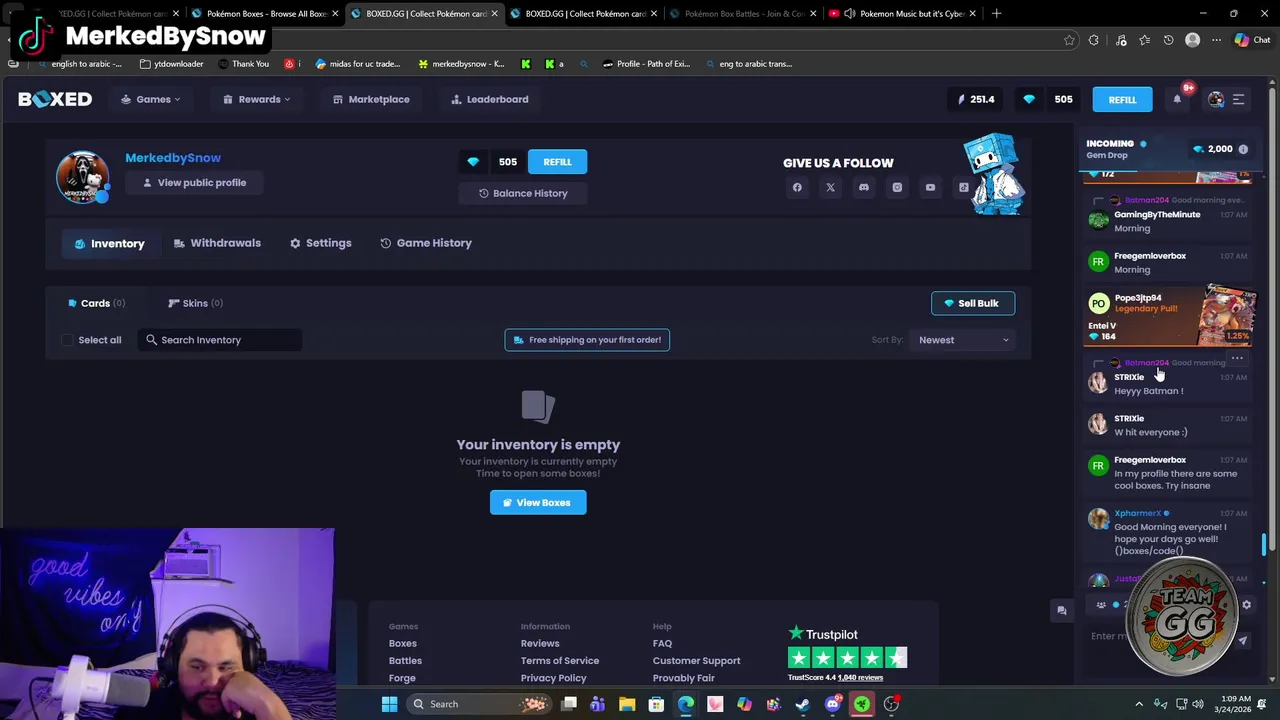Switch to the Game History tab
This screenshot has height=720, width=1280.
pyautogui.click(x=426, y=243)
